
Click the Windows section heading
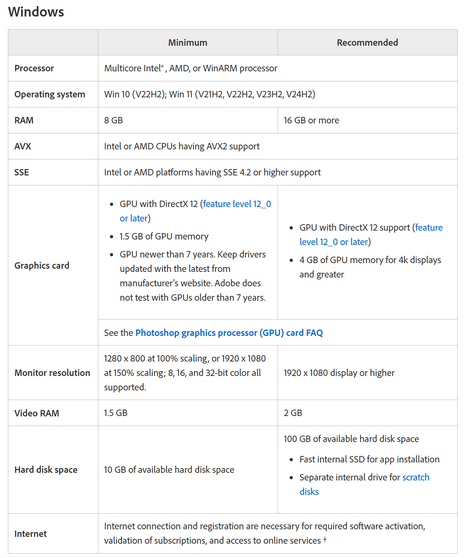[x=36, y=12]
